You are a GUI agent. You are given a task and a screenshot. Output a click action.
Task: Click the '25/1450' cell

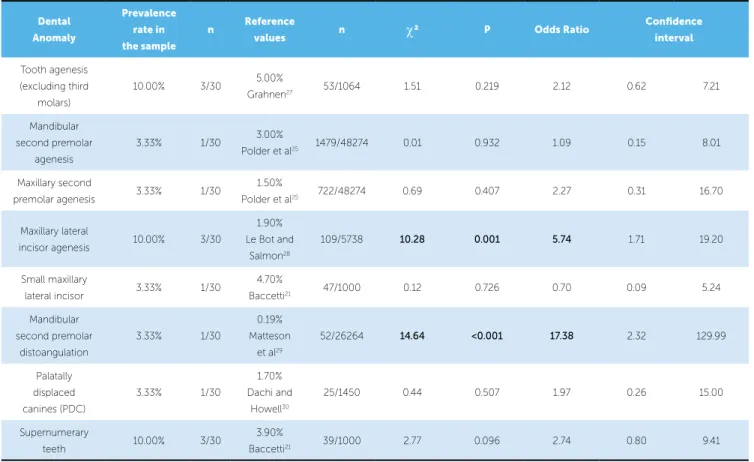[341, 392]
